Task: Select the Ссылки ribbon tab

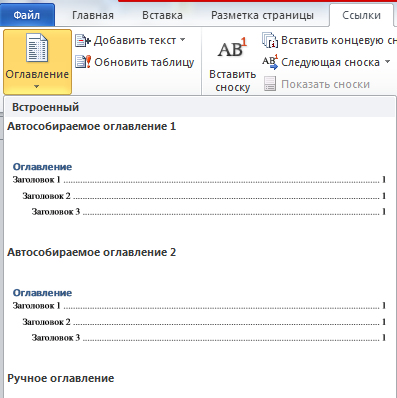Action: 362,15
